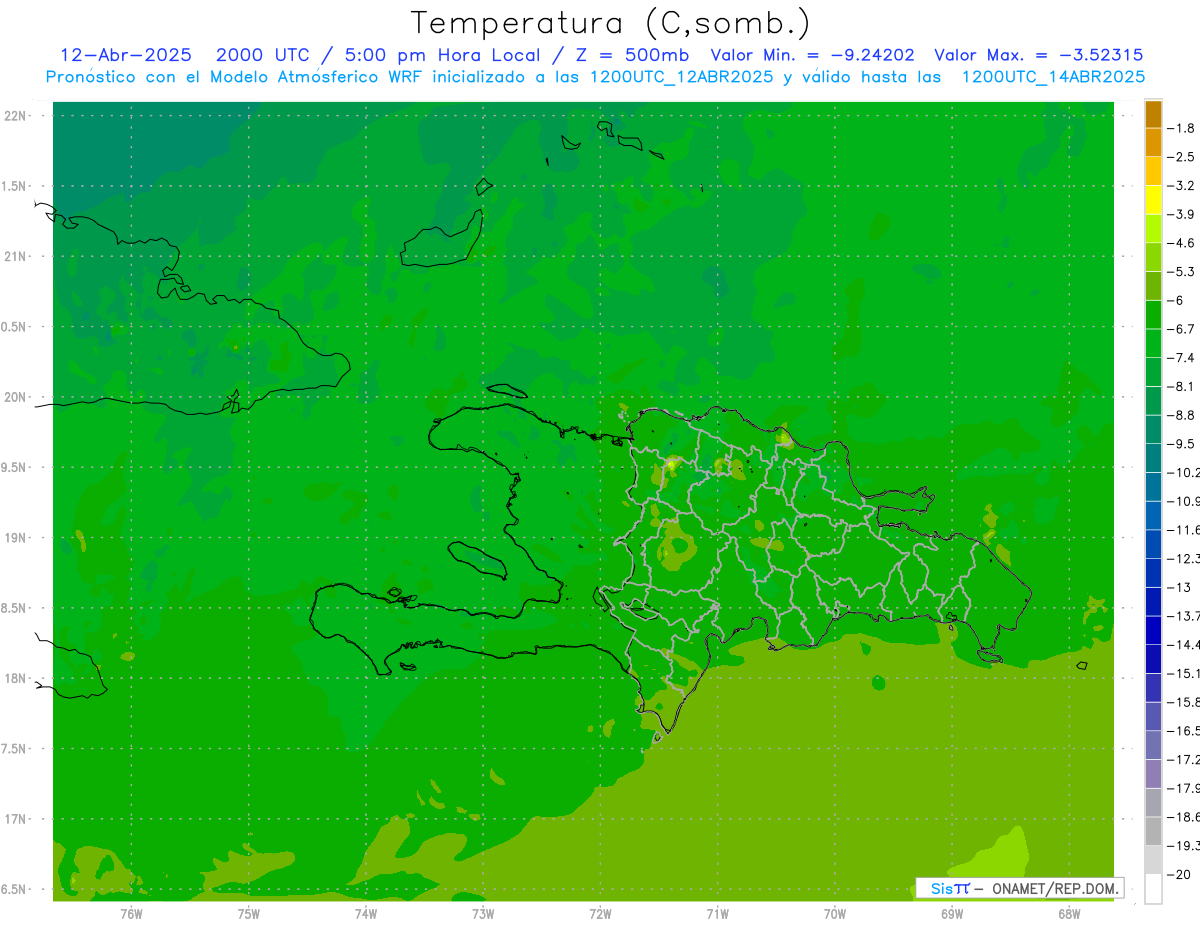The width and height of the screenshot is (1200, 927).
Task: Click the yellow-green warm spot near 19N 71.3W
Action: [x=680, y=546]
